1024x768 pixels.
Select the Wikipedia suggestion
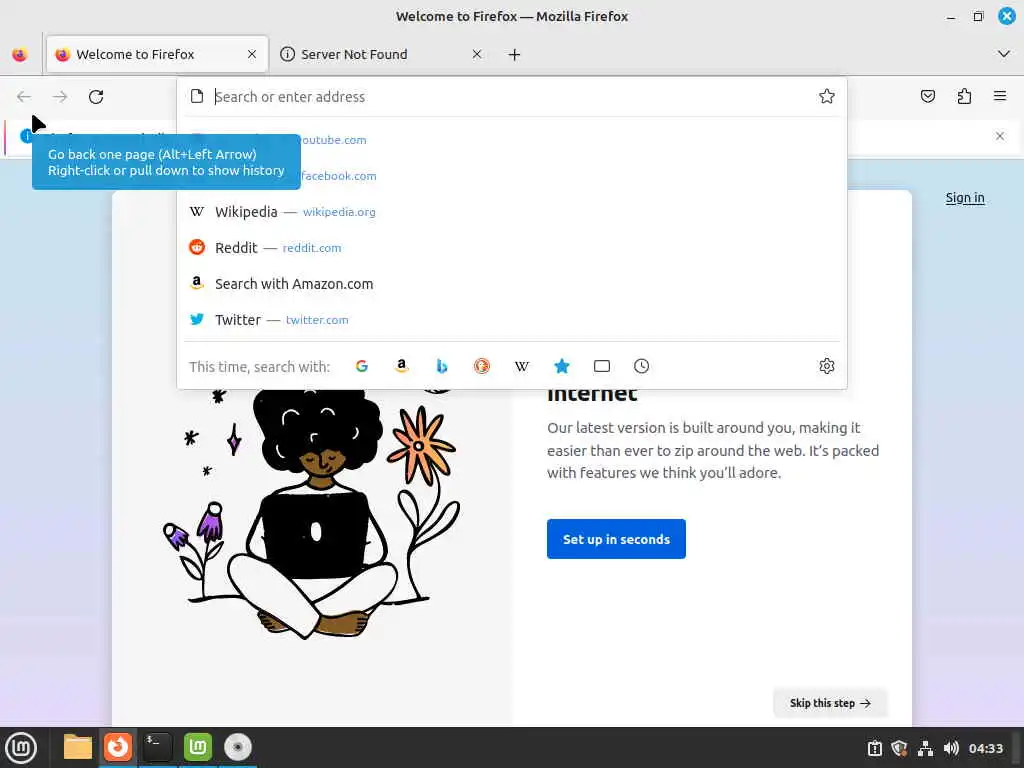512,212
